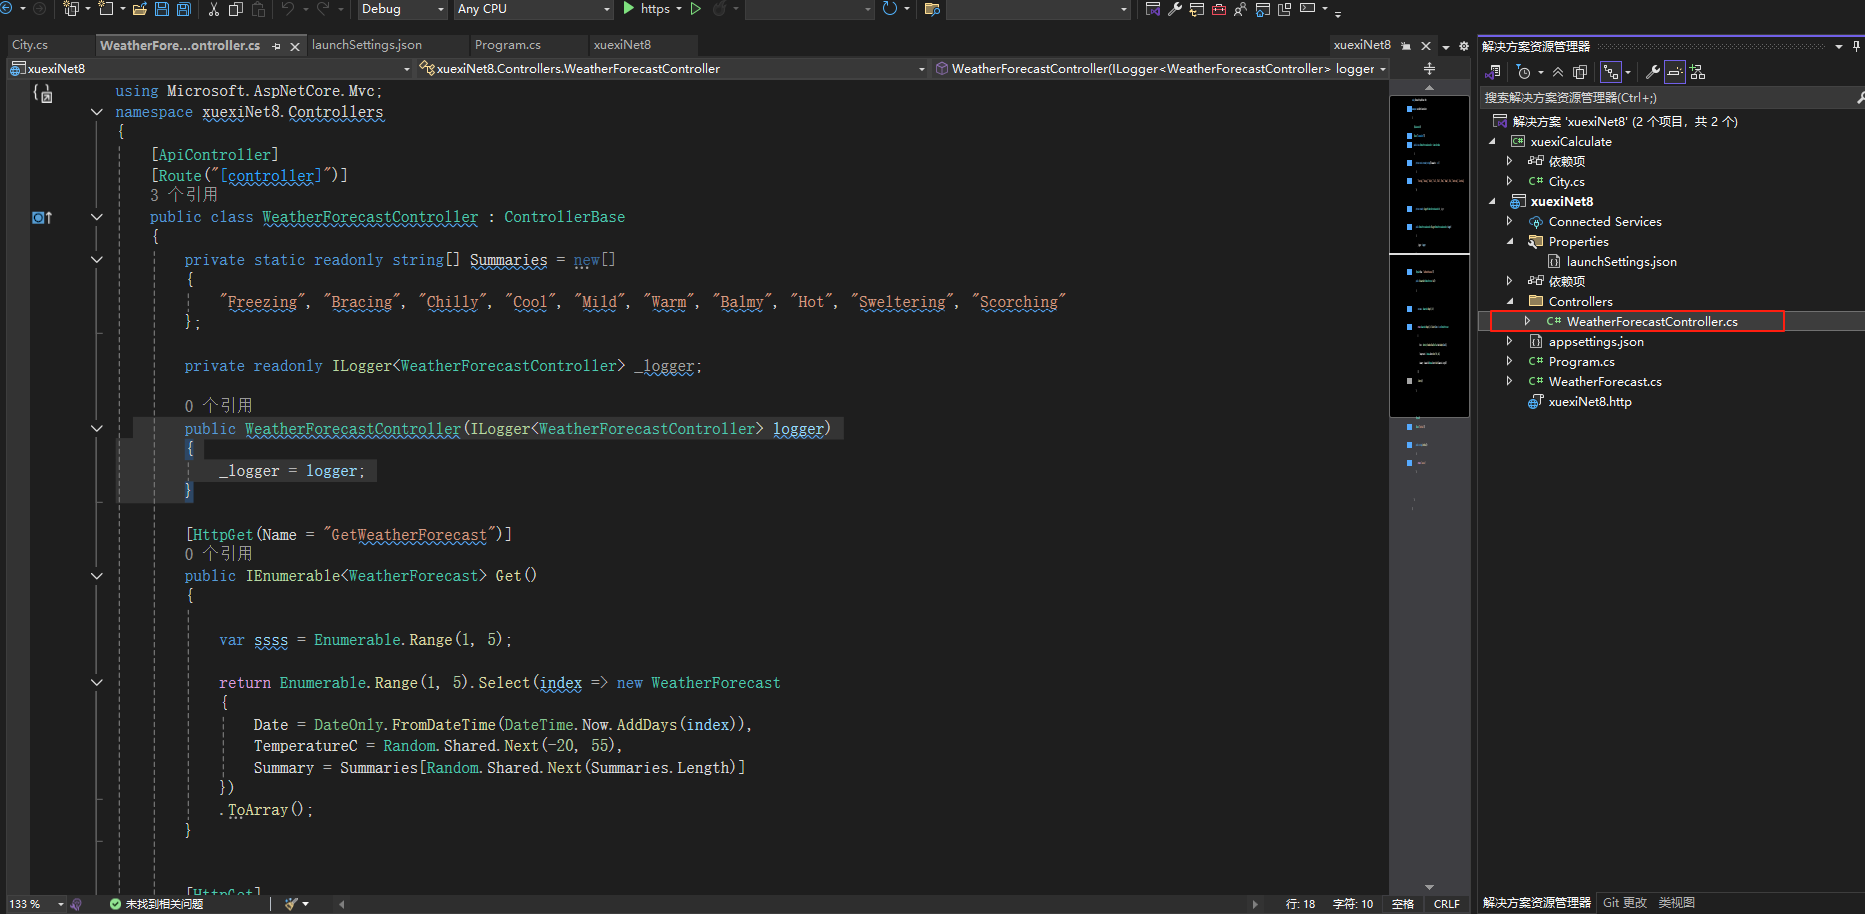The height and width of the screenshot is (914, 1865).
Task: Collapse the Controllers folder in Solution Explorer
Action: pyautogui.click(x=1510, y=302)
